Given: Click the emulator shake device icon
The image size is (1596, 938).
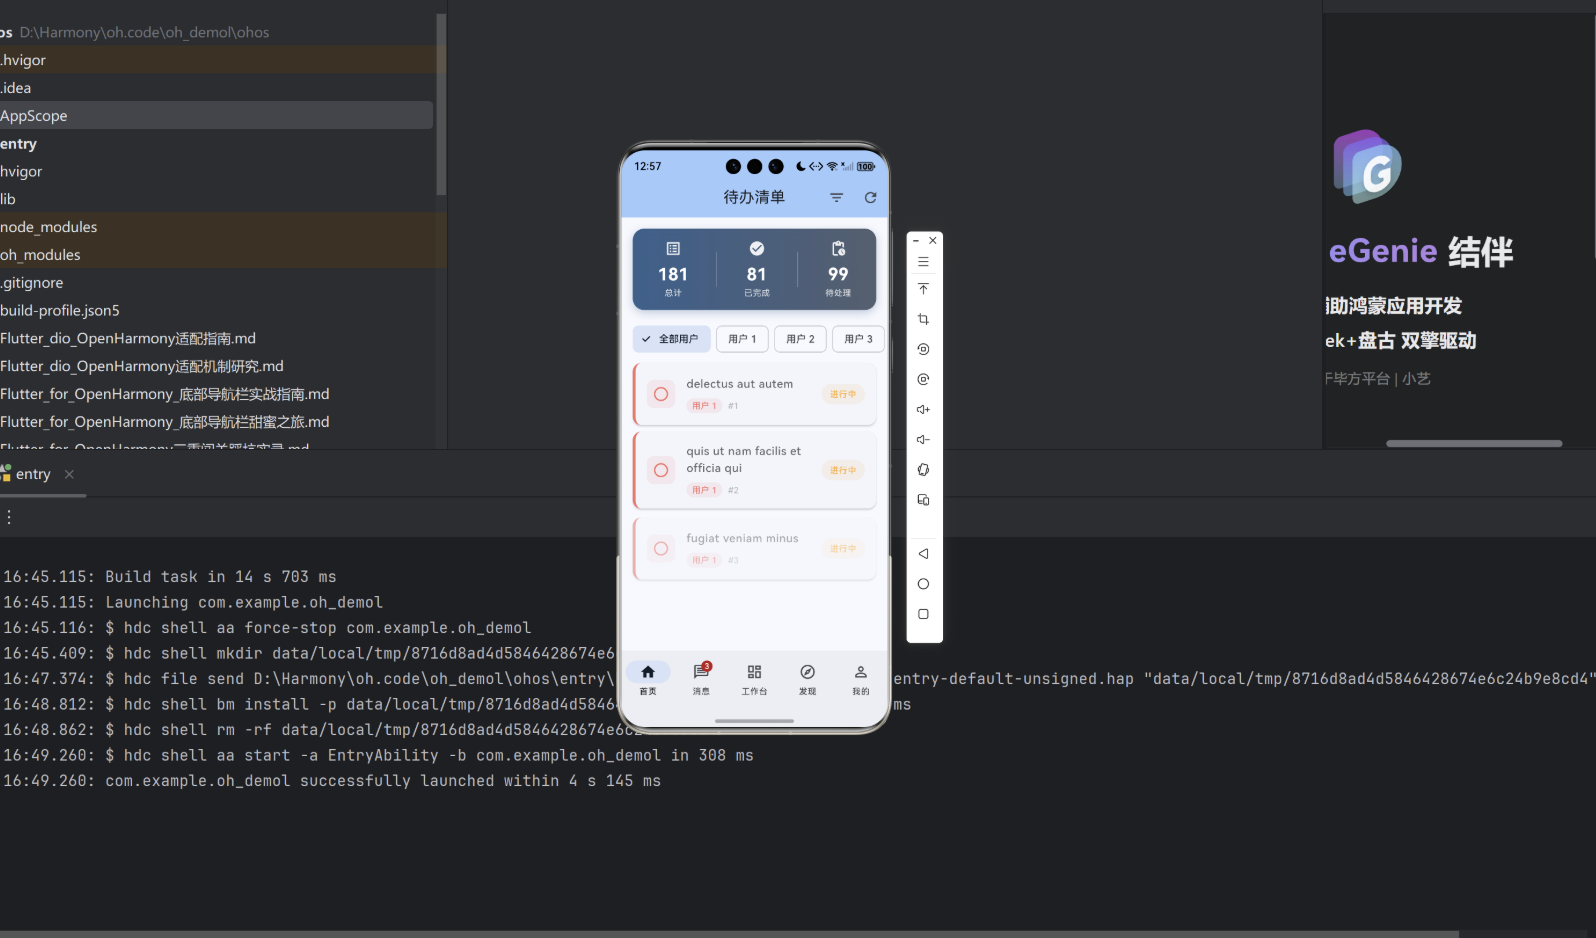Looking at the screenshot, I should (923, 469).
